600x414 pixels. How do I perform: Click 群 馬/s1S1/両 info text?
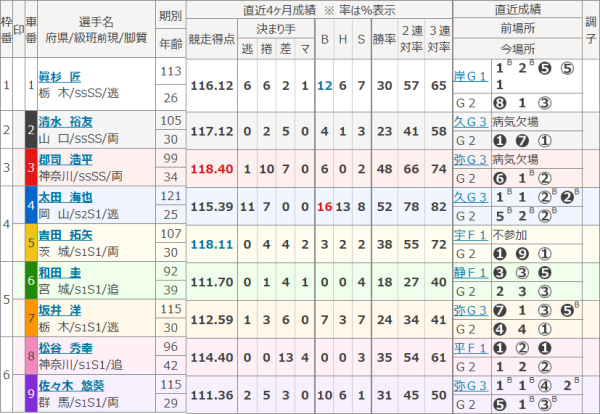(79, 403)
